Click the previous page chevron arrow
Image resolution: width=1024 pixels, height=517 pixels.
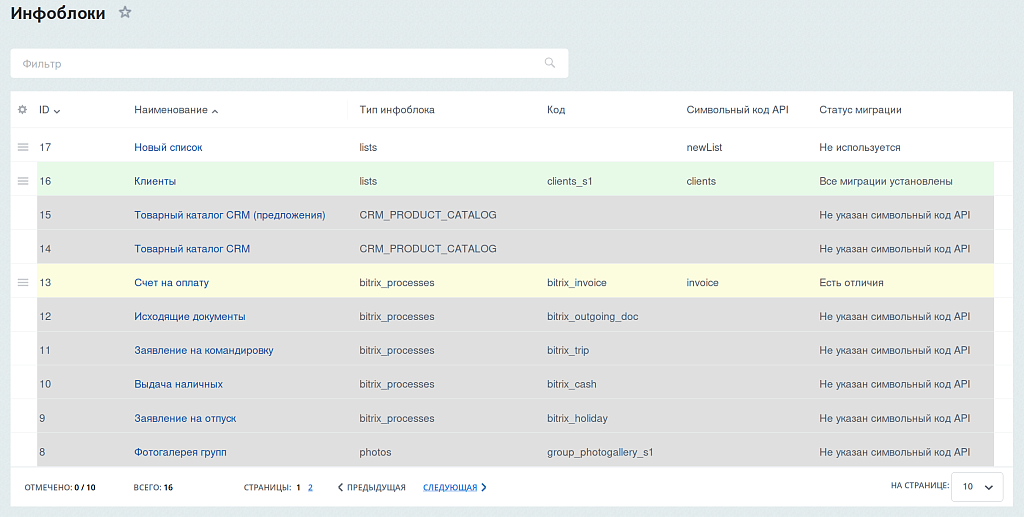click(340, 487)
